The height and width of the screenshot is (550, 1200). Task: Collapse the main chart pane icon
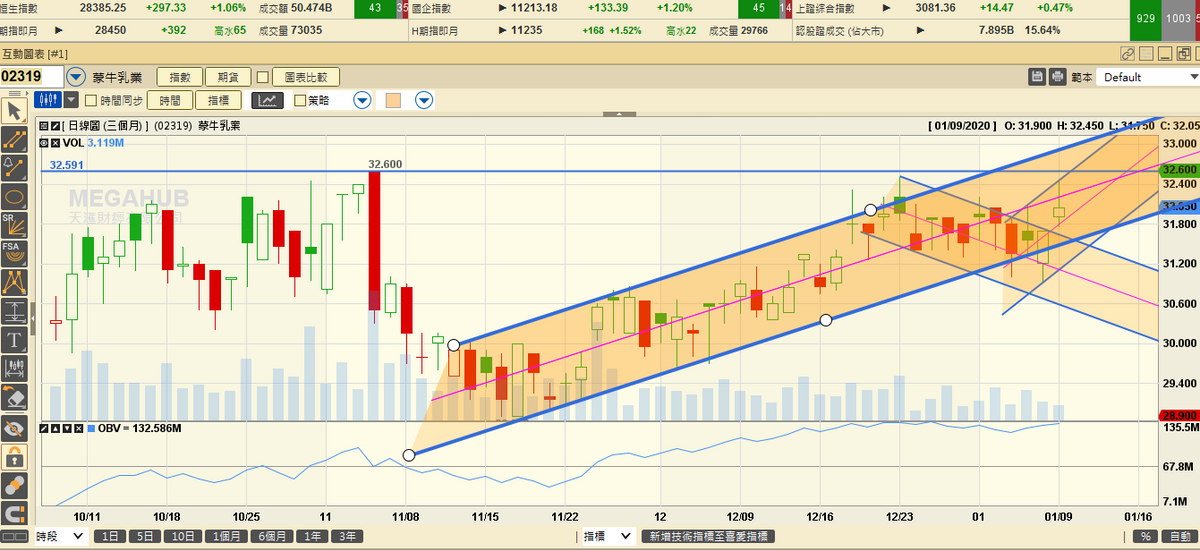point(45,126)
